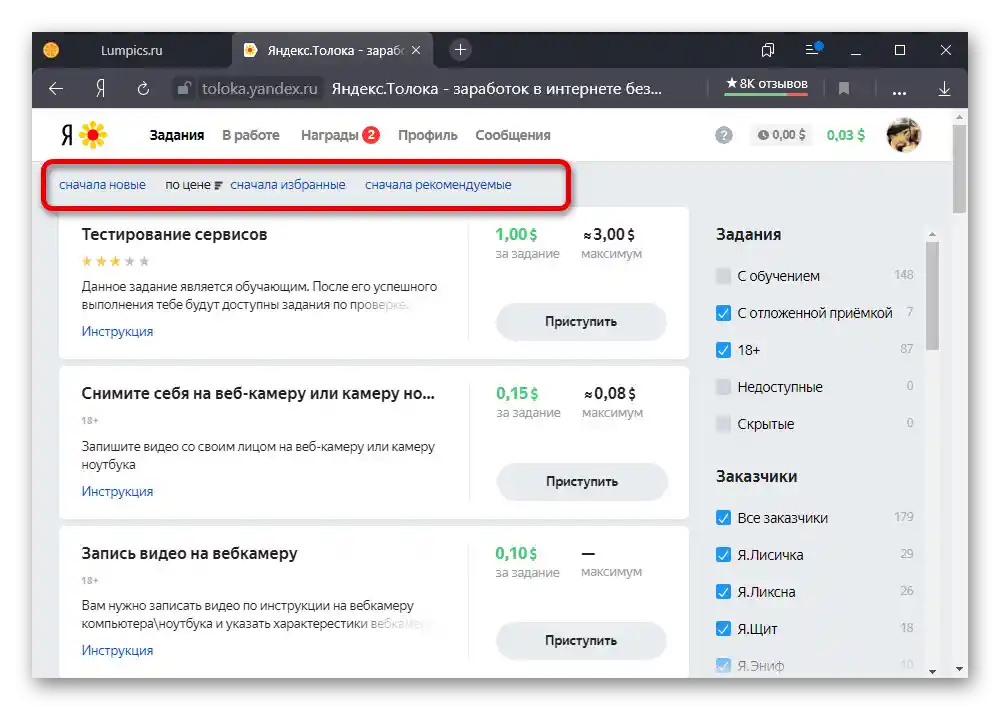Click the filter panel scrollbar thumb
Screen dimensions: 1000x710
(932, 295)
